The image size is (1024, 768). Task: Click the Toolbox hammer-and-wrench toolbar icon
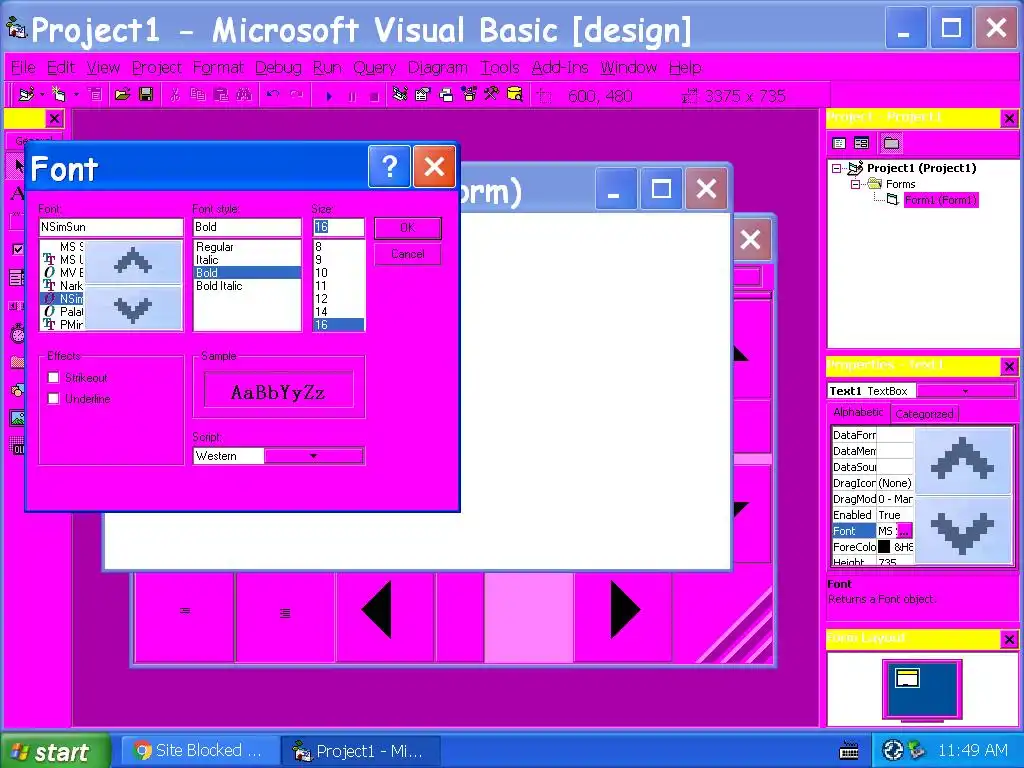tap(491, 95)
